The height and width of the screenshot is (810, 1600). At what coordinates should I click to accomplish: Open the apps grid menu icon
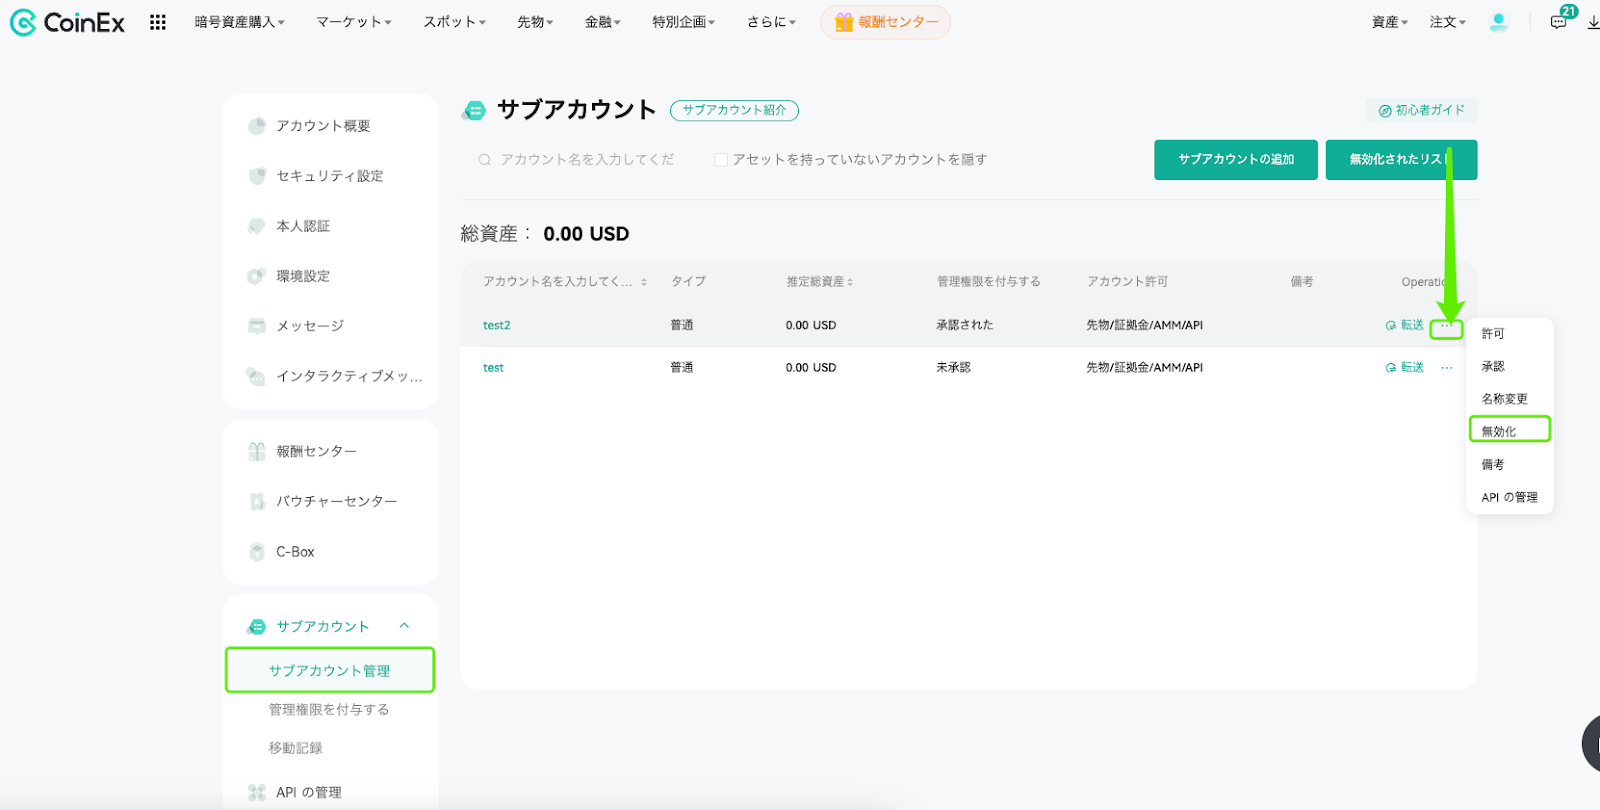(157, 22)
